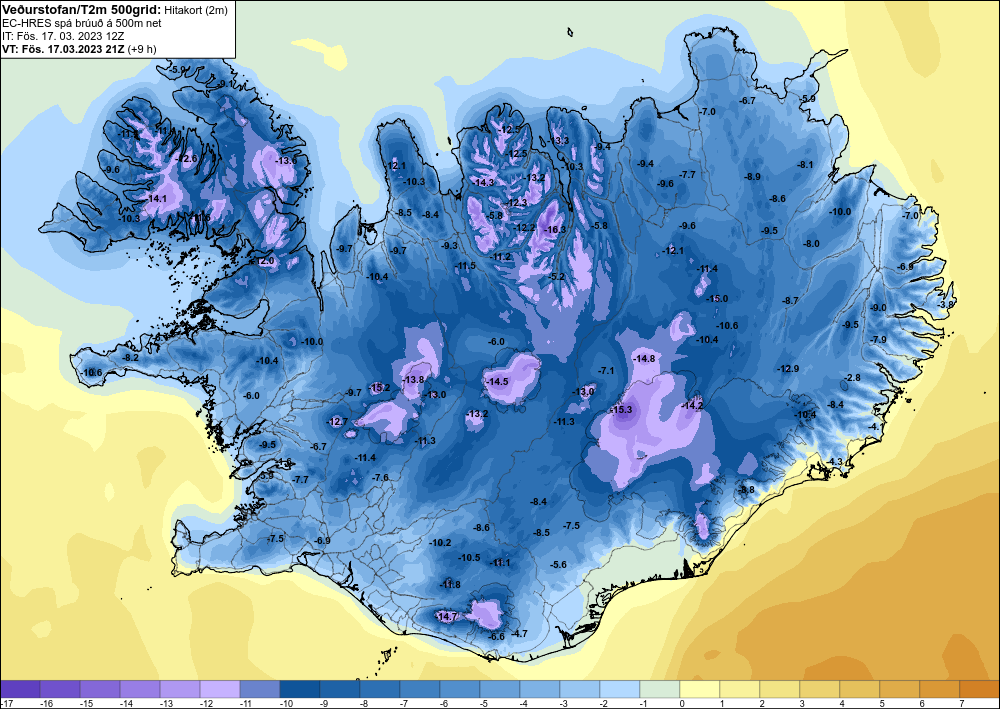Click the '-12.7' temperature value

338,421
